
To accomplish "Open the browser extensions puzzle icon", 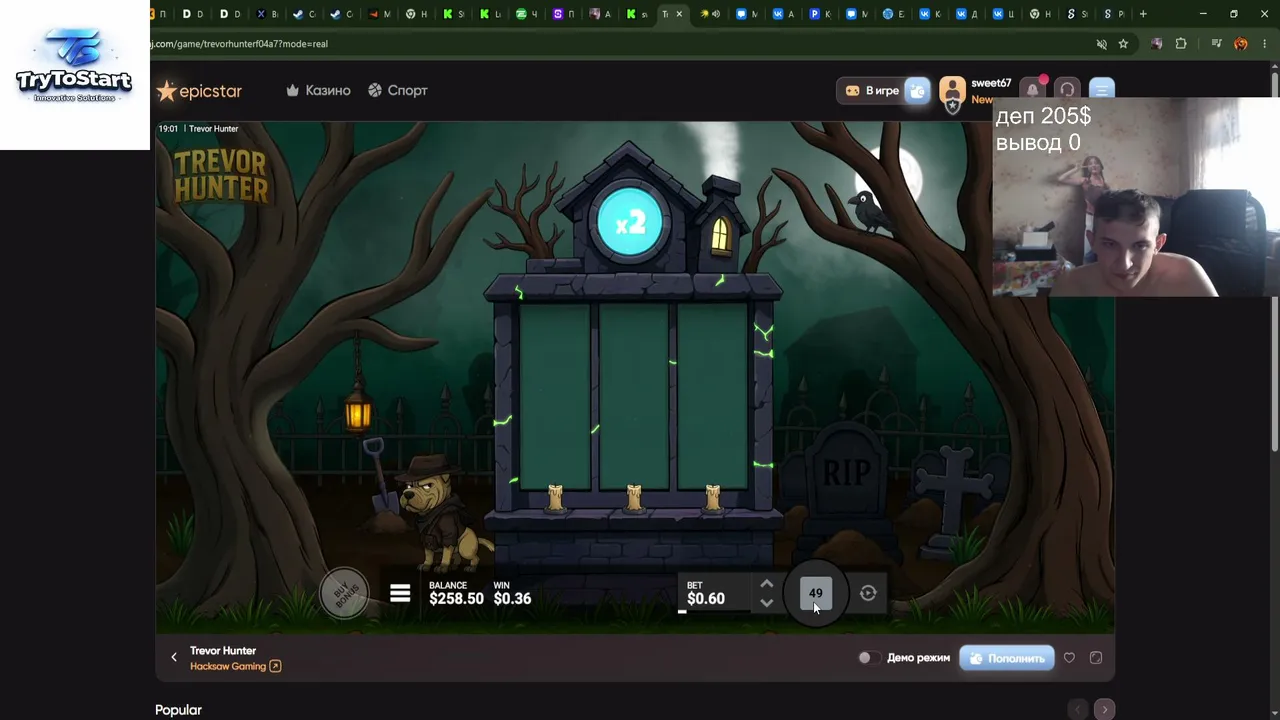I will 1181,44.
